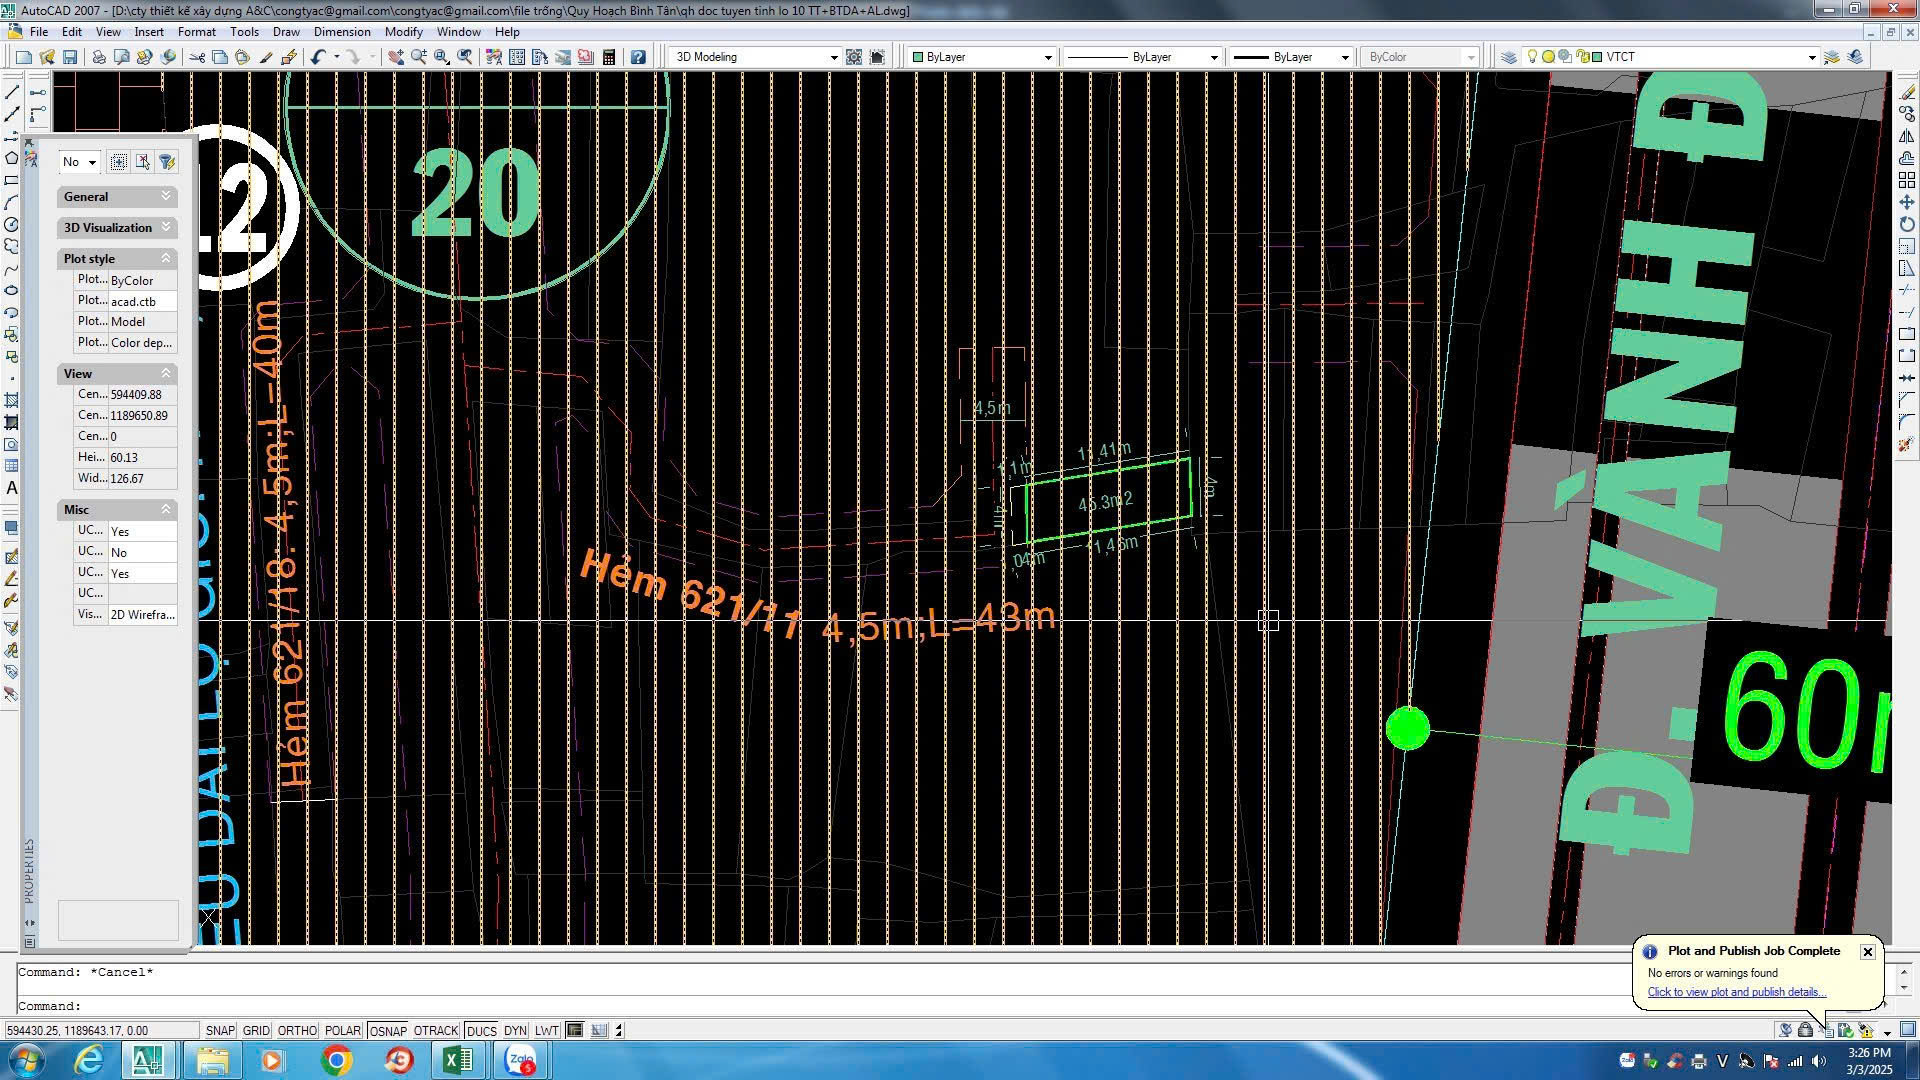Toggle GRID display in status bar
The height and width of the screenshot is (1080, 1920).
click(256, 1030)
